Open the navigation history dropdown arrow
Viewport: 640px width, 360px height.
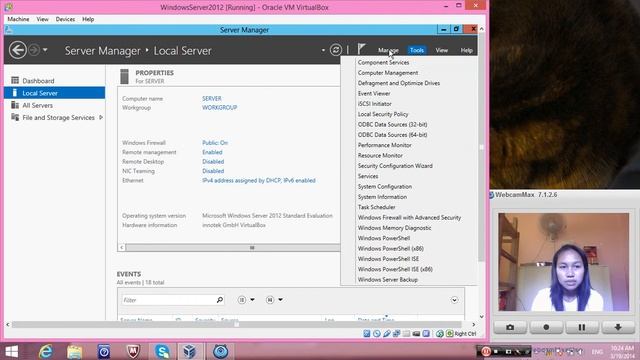pyautogui.click(x=45, y=50)
